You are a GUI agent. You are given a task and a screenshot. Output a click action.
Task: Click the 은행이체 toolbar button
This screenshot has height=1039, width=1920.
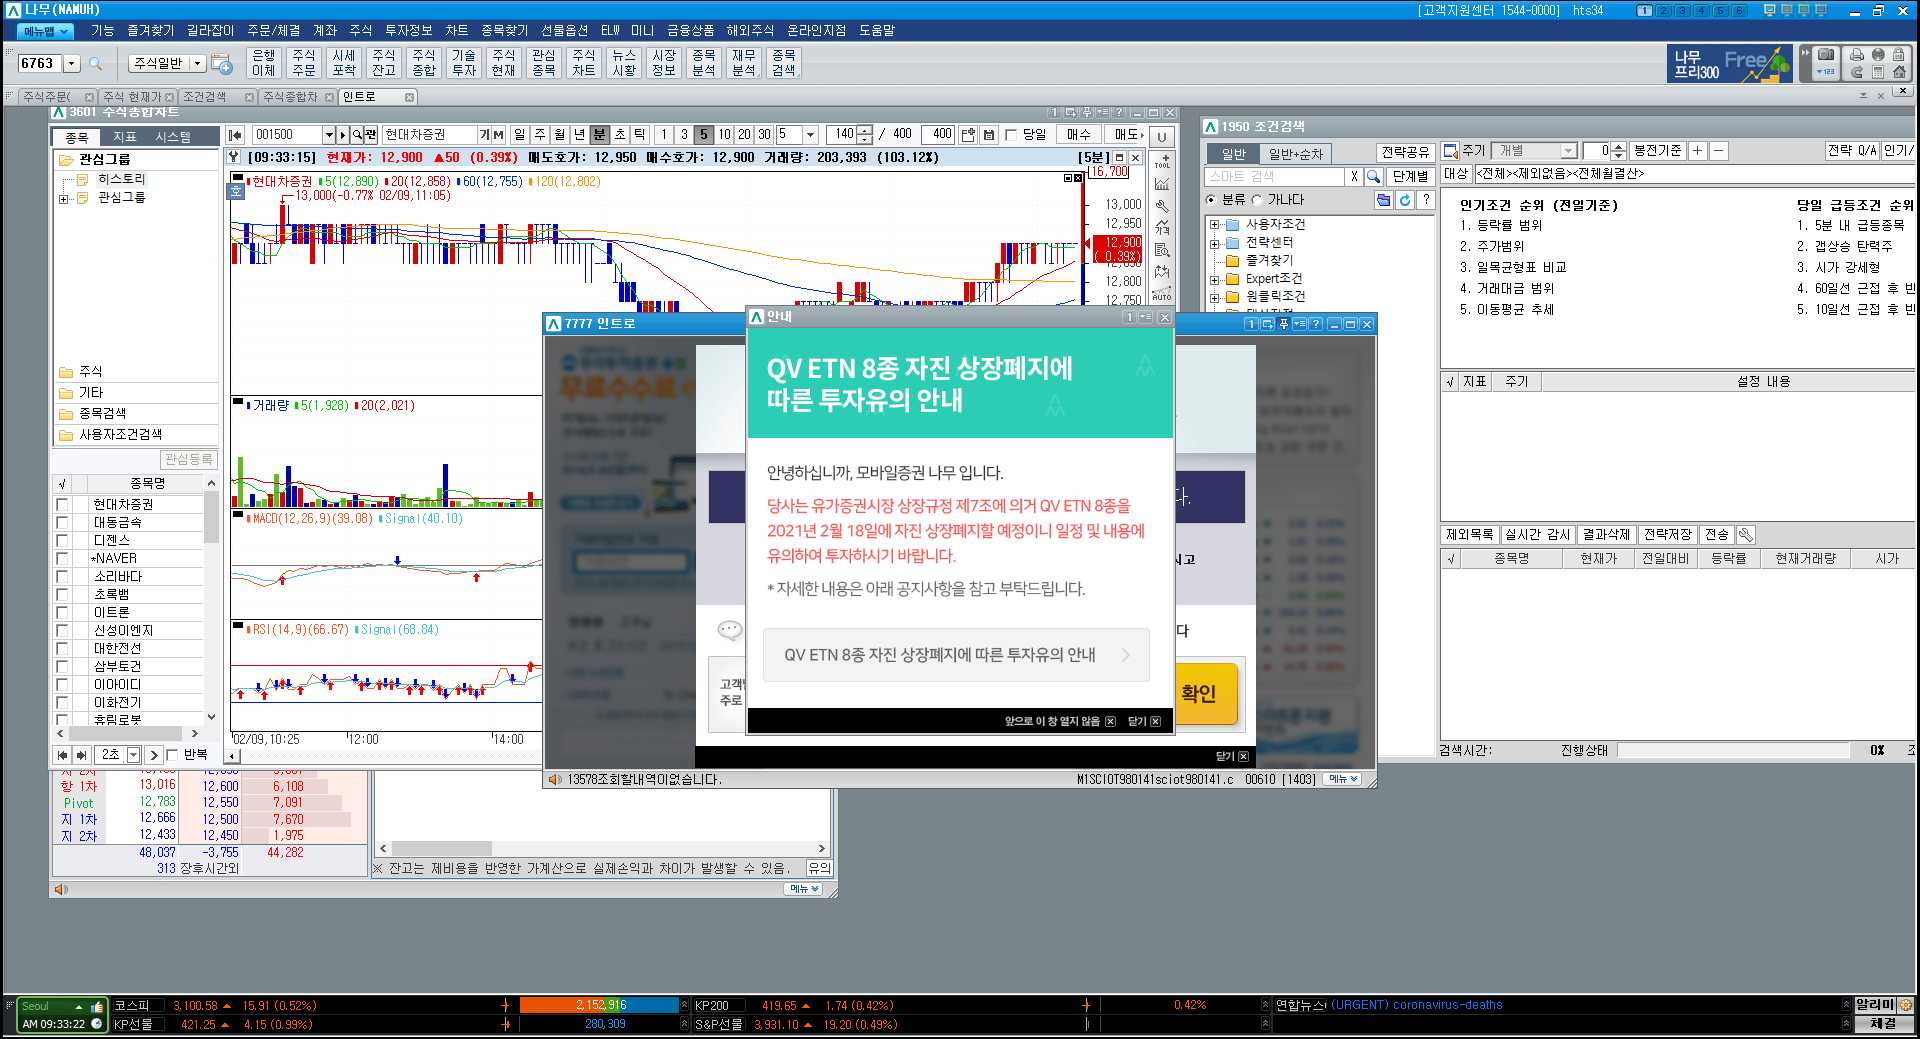[x=264, y=63]
